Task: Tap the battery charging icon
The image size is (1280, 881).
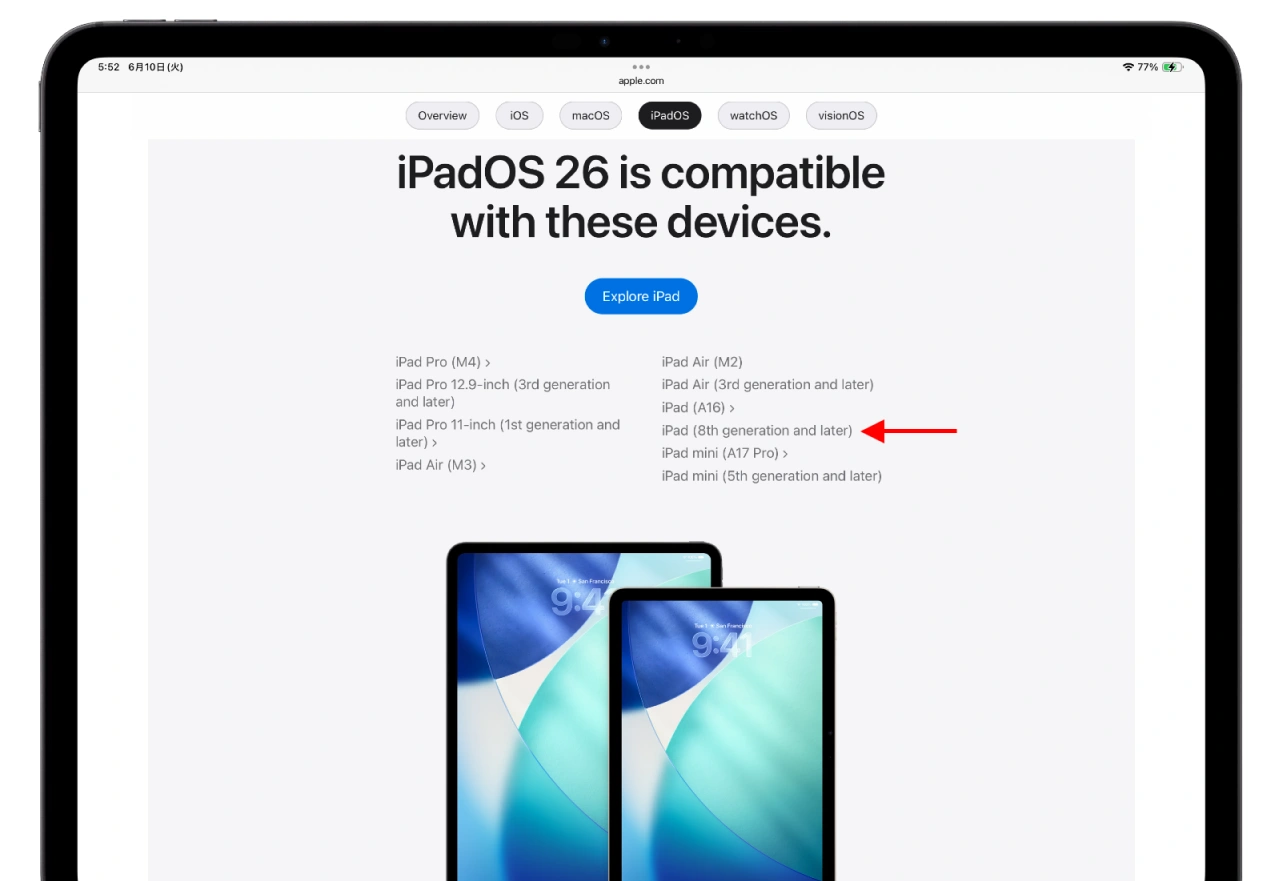Action: tap(1172, 67)
